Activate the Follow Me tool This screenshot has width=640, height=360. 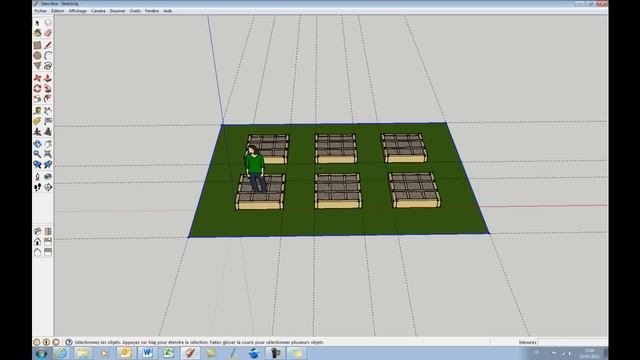(48, 88)
